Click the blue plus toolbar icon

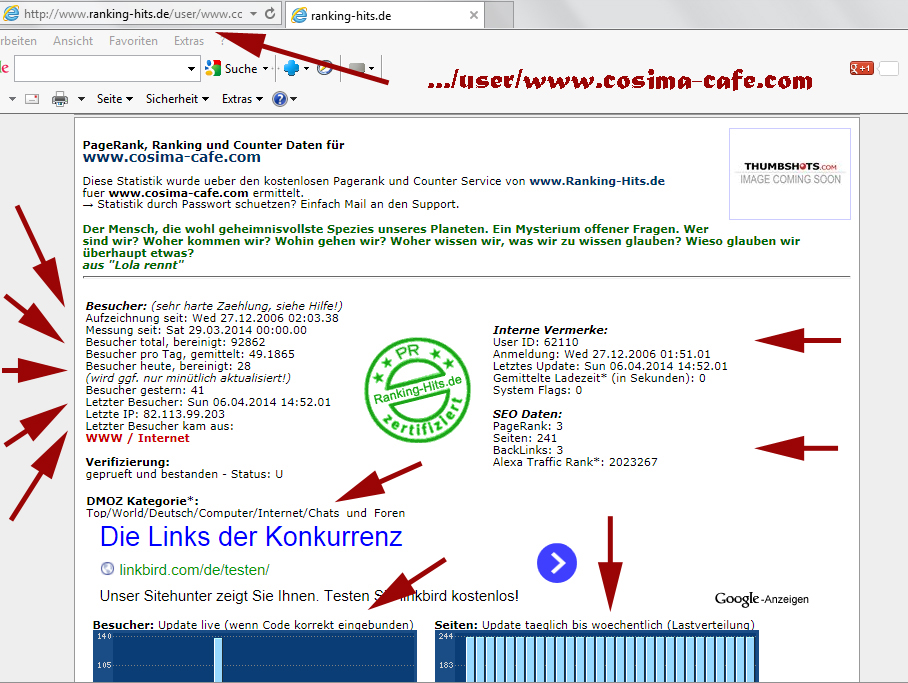[x=291, y=68]
